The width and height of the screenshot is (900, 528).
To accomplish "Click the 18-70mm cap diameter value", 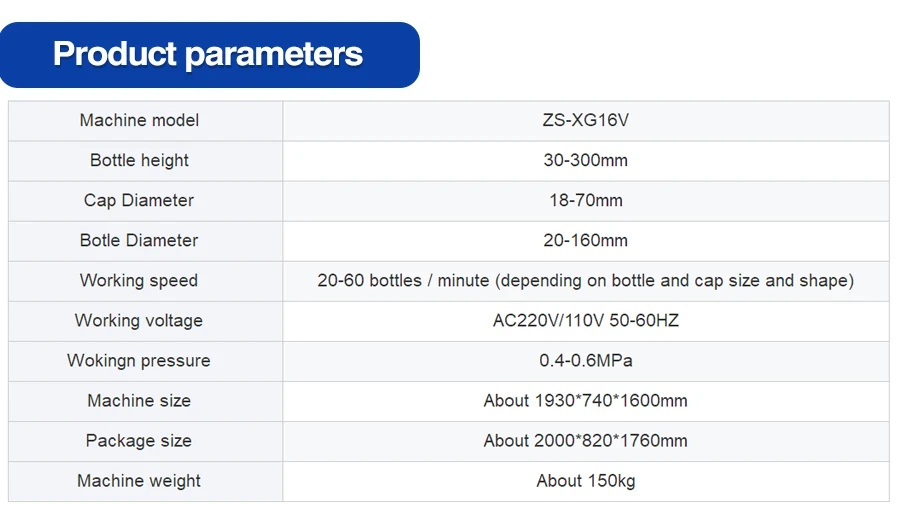I will pos(585,201).
